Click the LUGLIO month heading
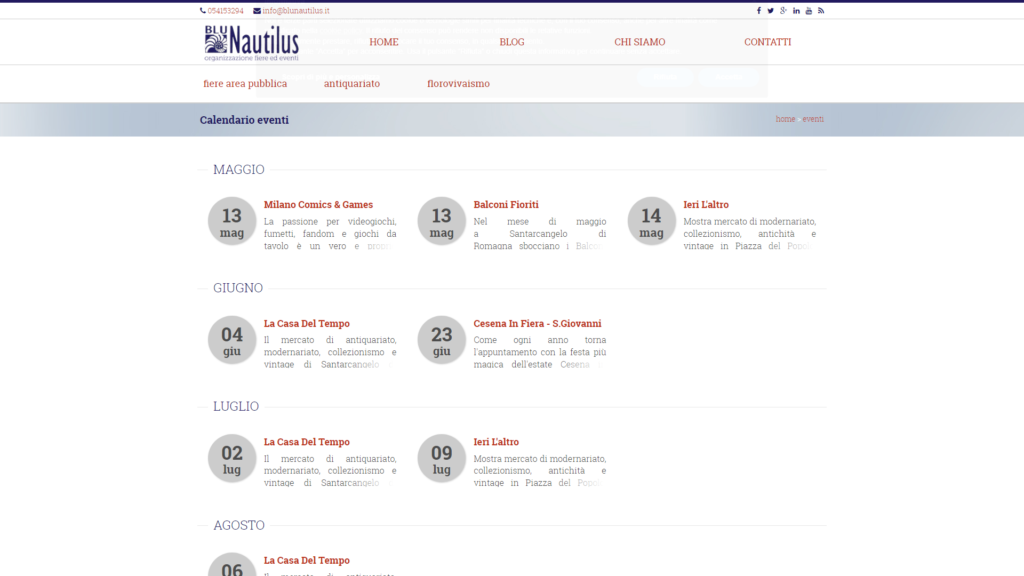 (236, 406)
